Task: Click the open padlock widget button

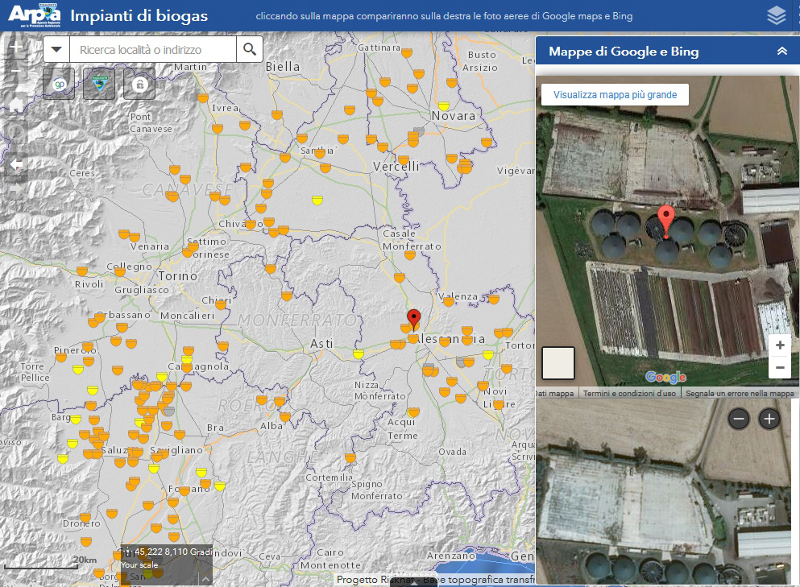Action: pos(139,84)
